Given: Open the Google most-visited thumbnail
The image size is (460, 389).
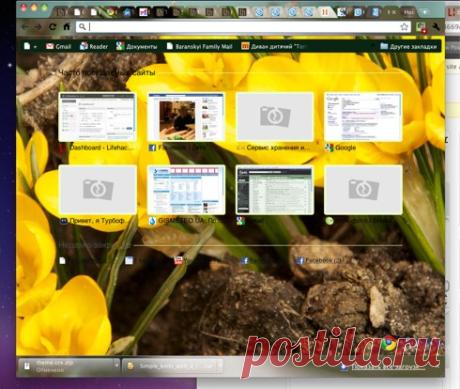Looking at the screenshot, I should coord(363,117).
